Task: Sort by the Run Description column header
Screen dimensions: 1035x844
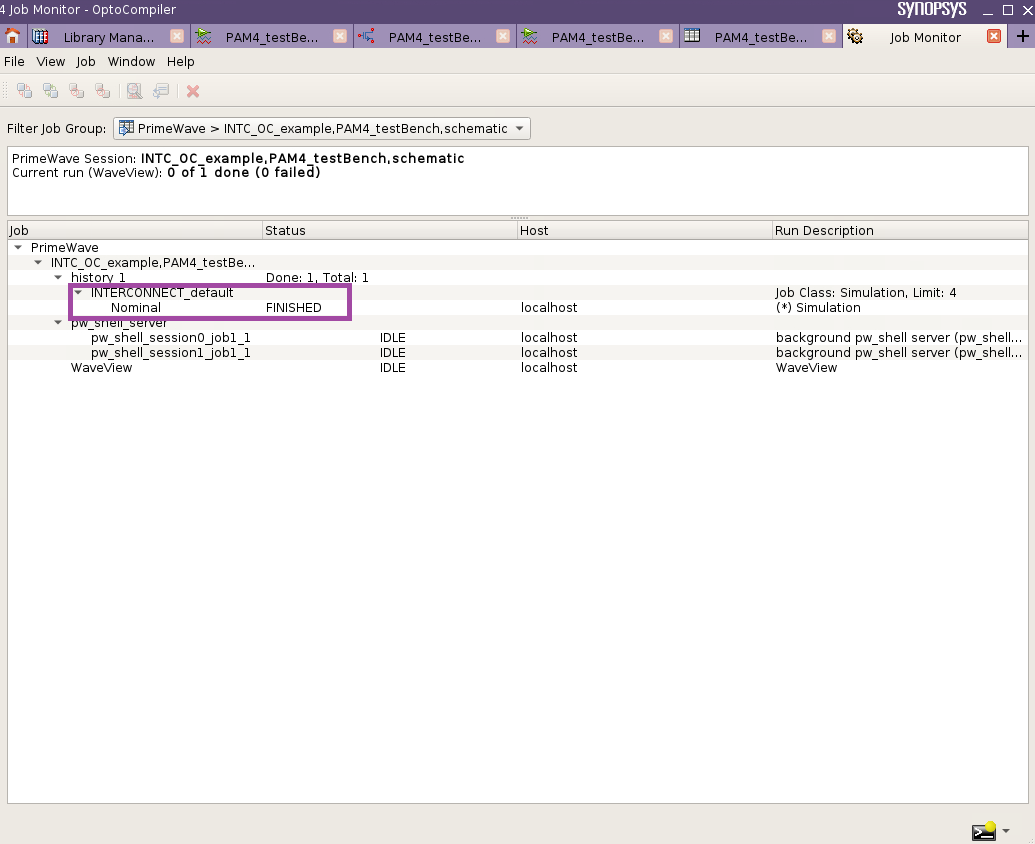Action: pos(900,230)
